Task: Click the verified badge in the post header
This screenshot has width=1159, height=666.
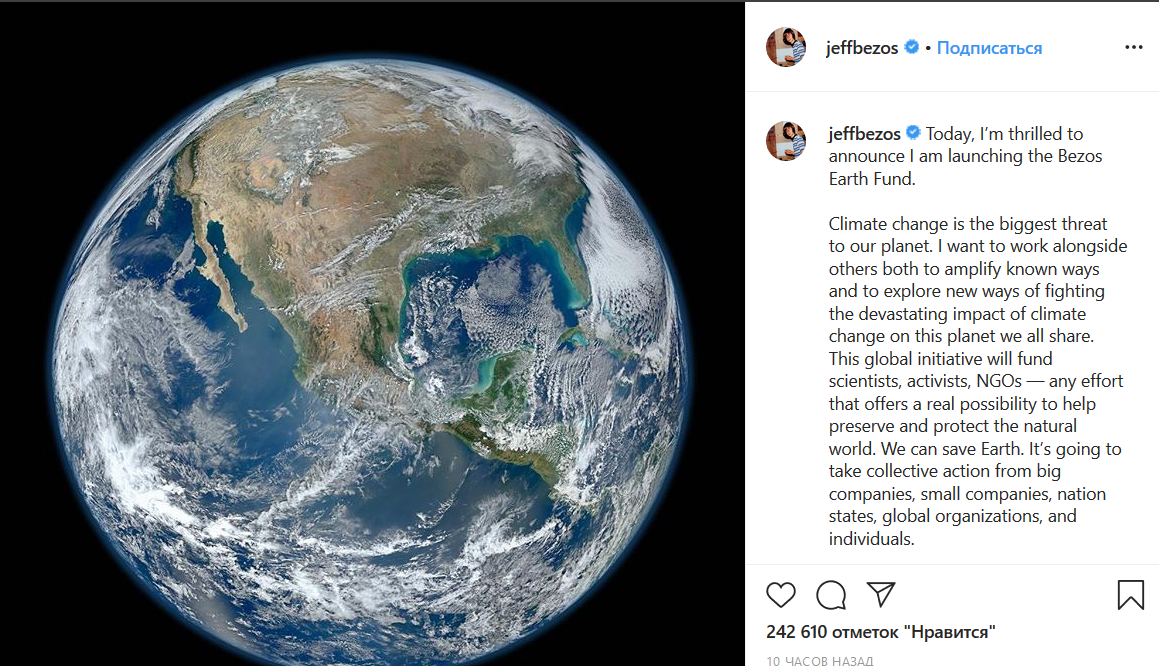Action: (x=912, y=47)
